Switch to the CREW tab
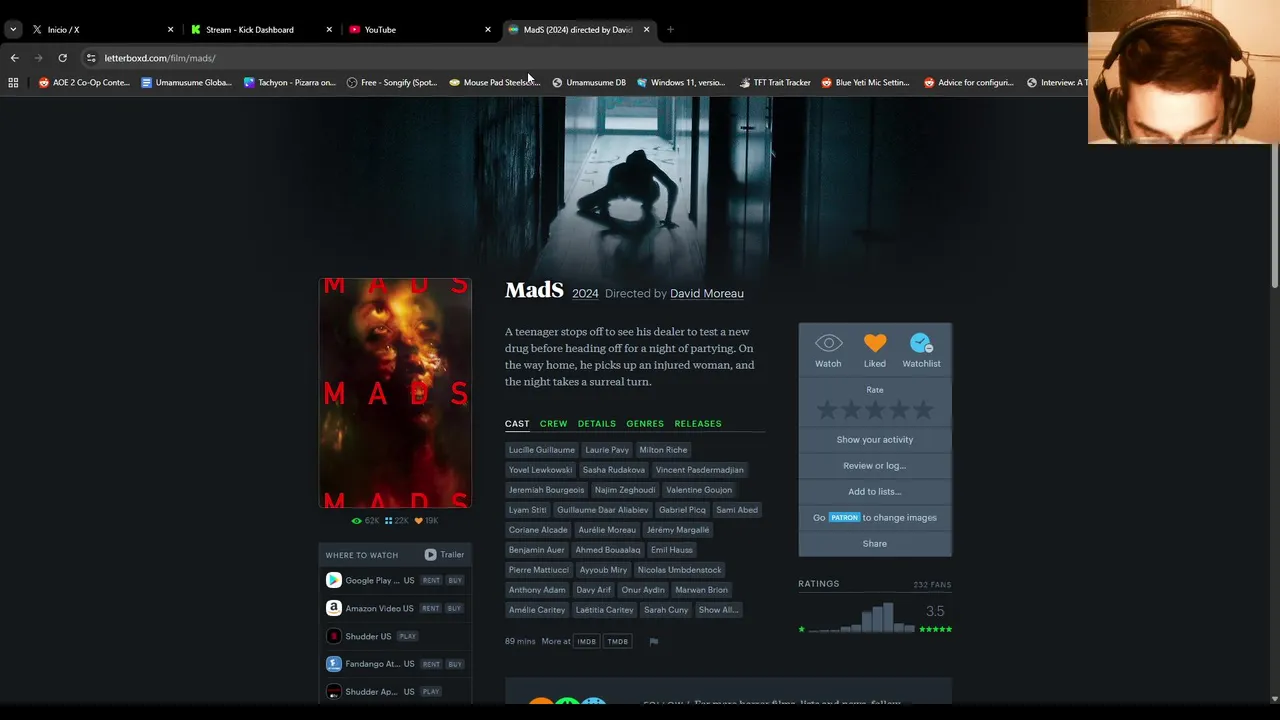Image resolution: width=1280 pixels, height=720 pixels. (x=553, y=424)
